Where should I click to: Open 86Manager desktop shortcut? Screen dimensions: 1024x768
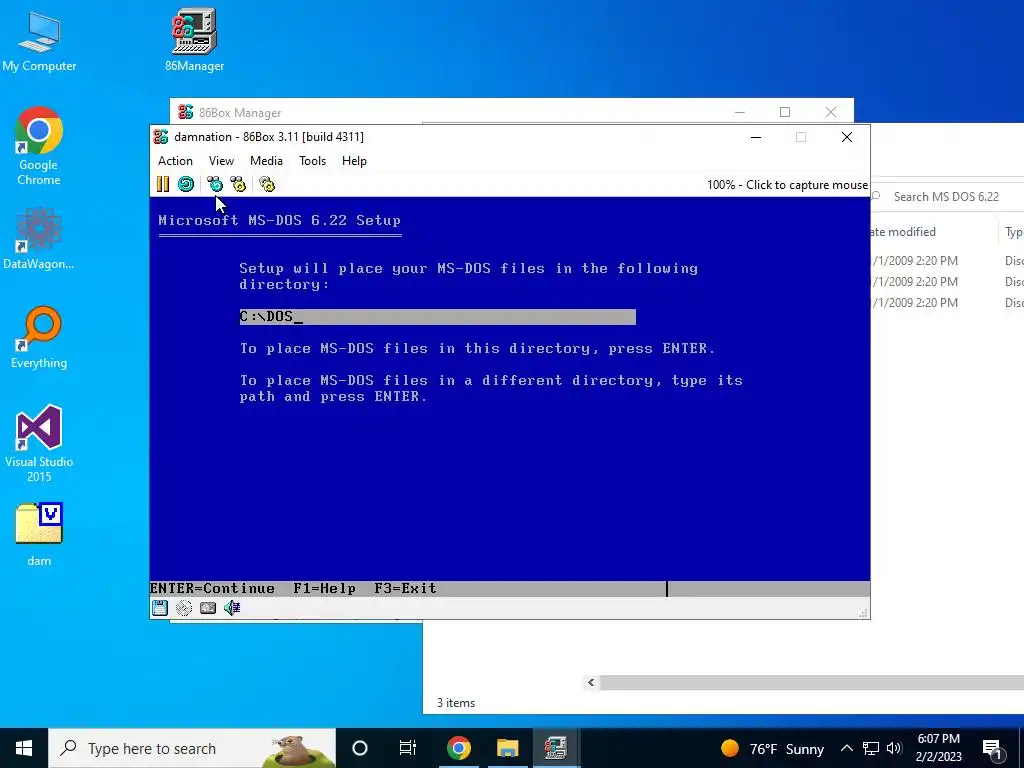pos(194,39)
